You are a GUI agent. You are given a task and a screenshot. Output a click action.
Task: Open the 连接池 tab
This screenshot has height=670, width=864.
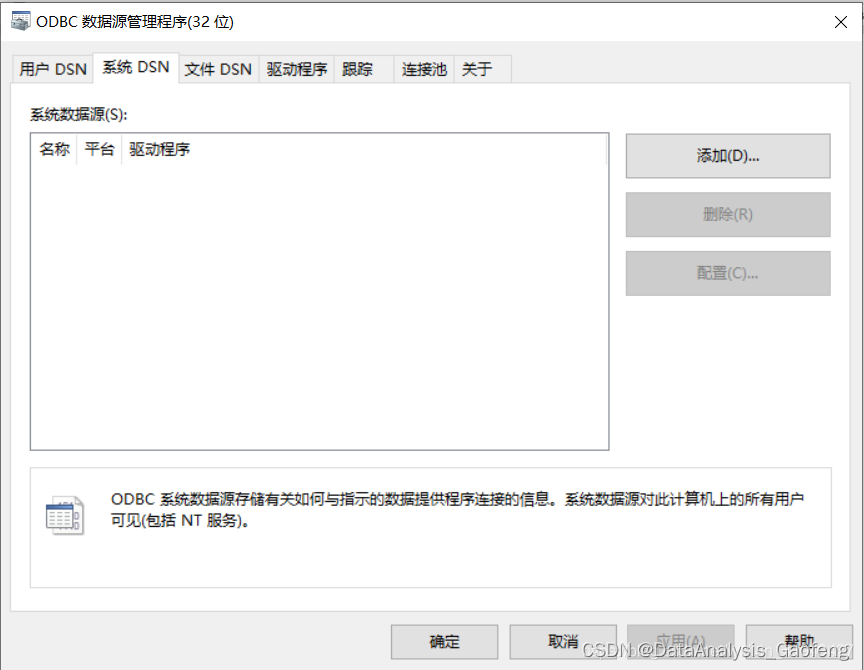pyautogui.click(x=424, y=69)
